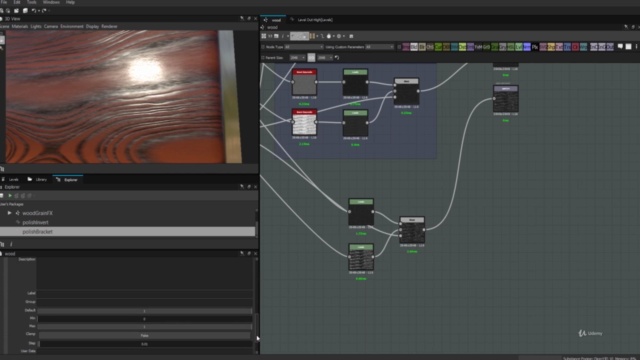
Task: Add a Gradient (Grd) node from palette
Action: (486, 47)
